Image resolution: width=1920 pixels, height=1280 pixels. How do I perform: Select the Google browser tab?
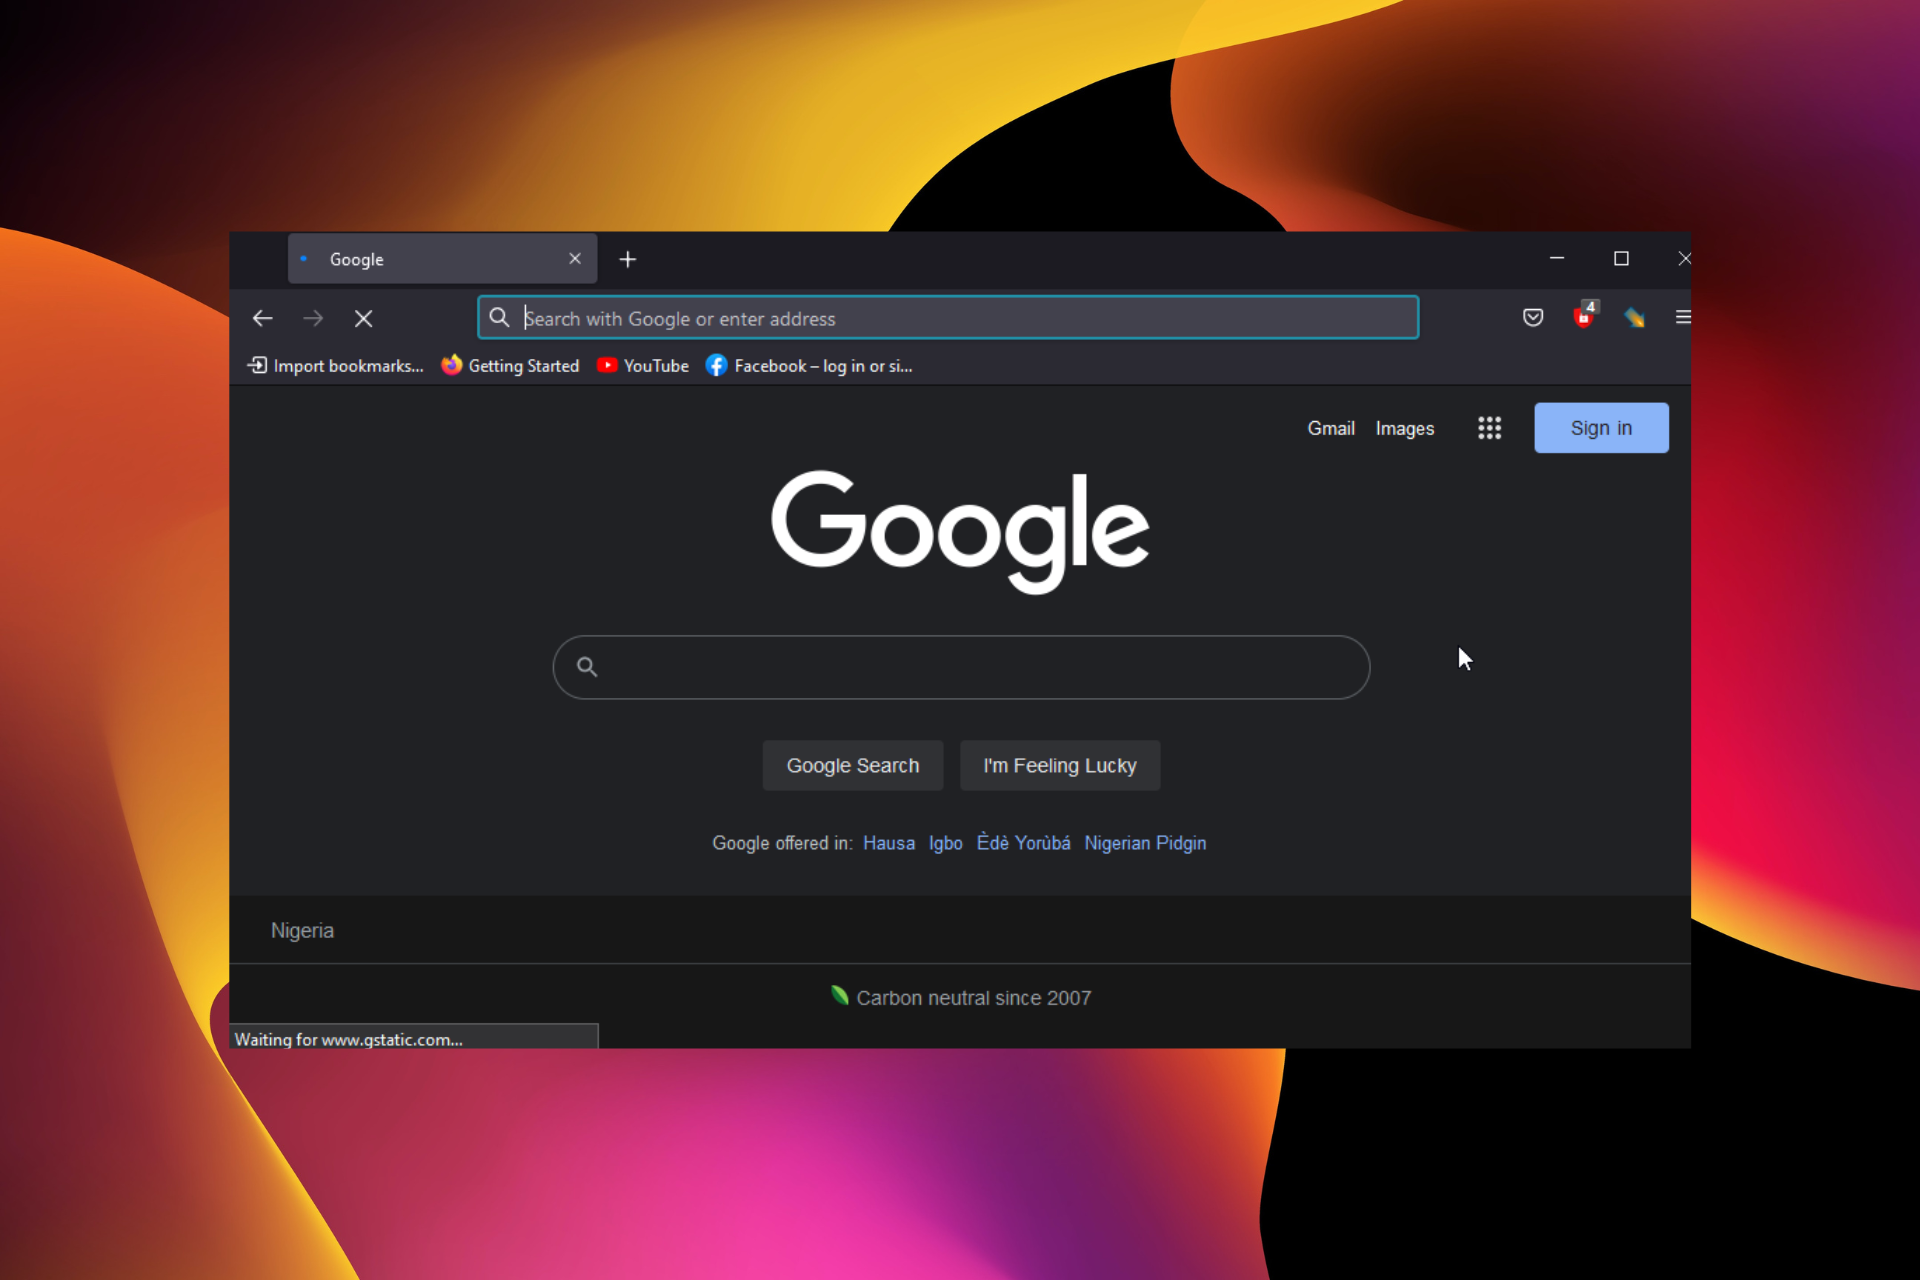click(x=443, y=259)
